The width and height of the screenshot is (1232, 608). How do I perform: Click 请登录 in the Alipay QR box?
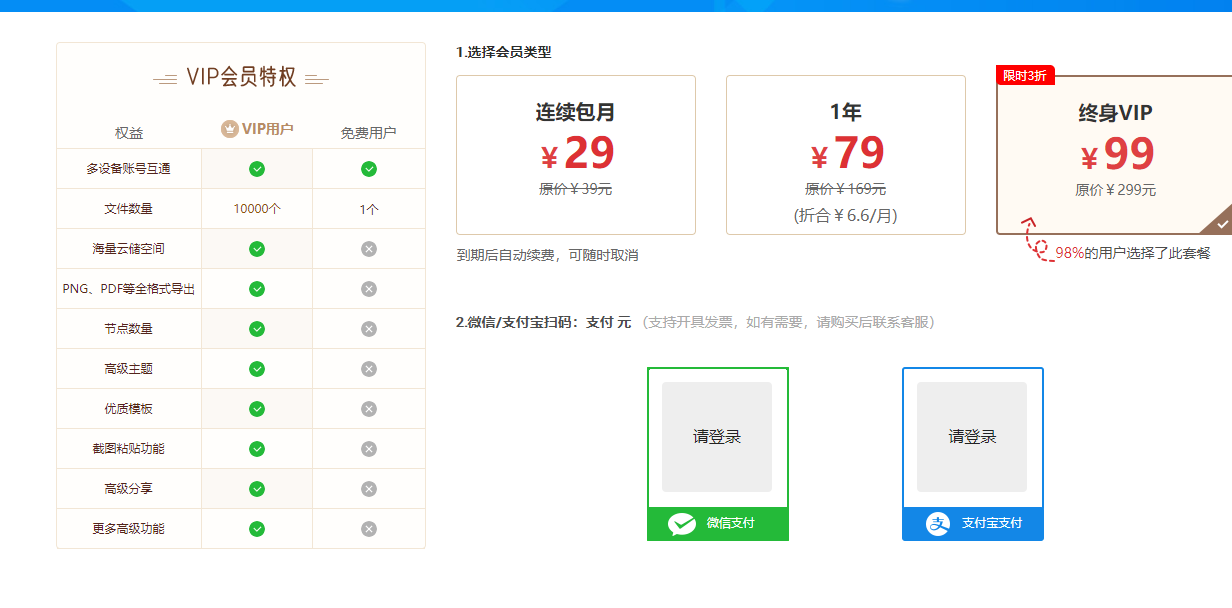coord(972,437)
